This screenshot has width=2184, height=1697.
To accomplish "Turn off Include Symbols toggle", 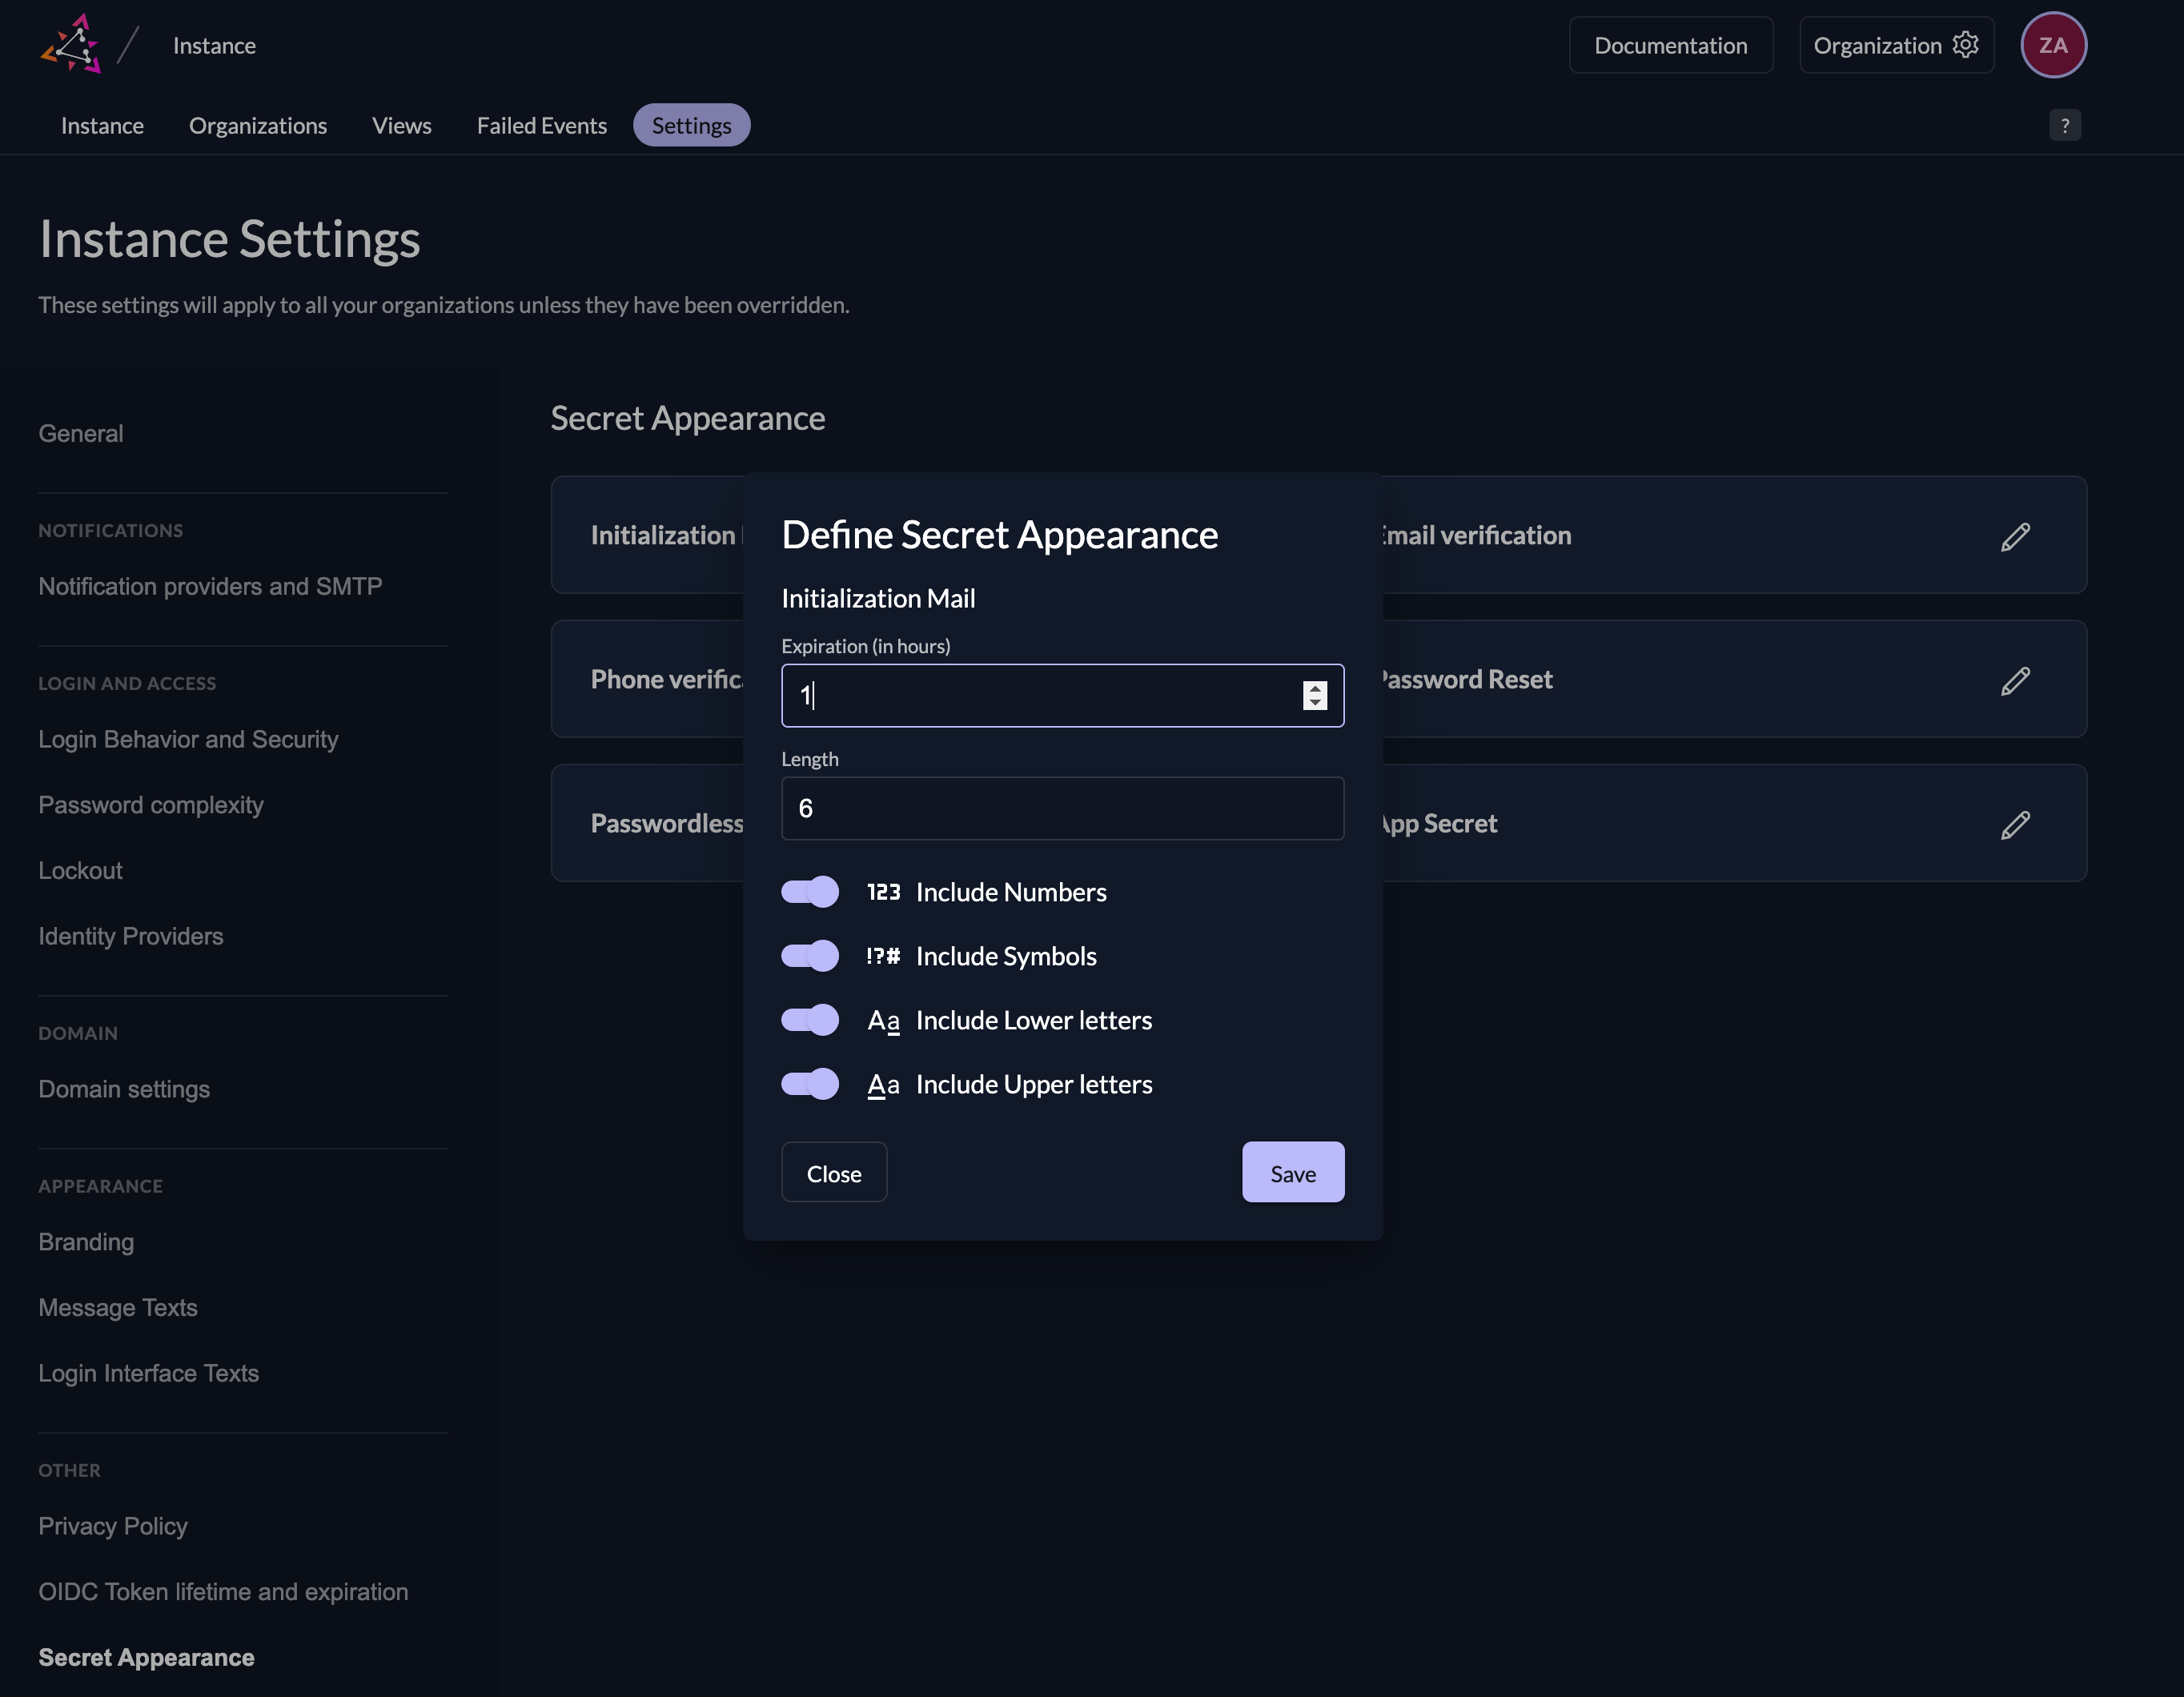I will (809, 955).
